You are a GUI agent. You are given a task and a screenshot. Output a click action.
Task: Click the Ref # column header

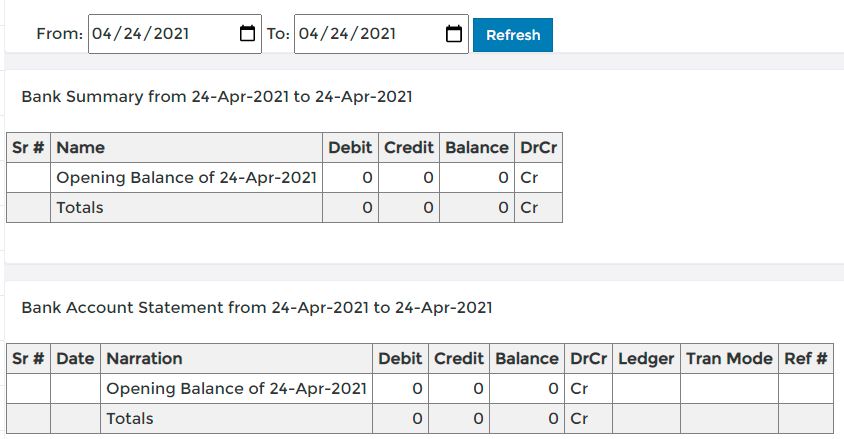pos(806,359)
